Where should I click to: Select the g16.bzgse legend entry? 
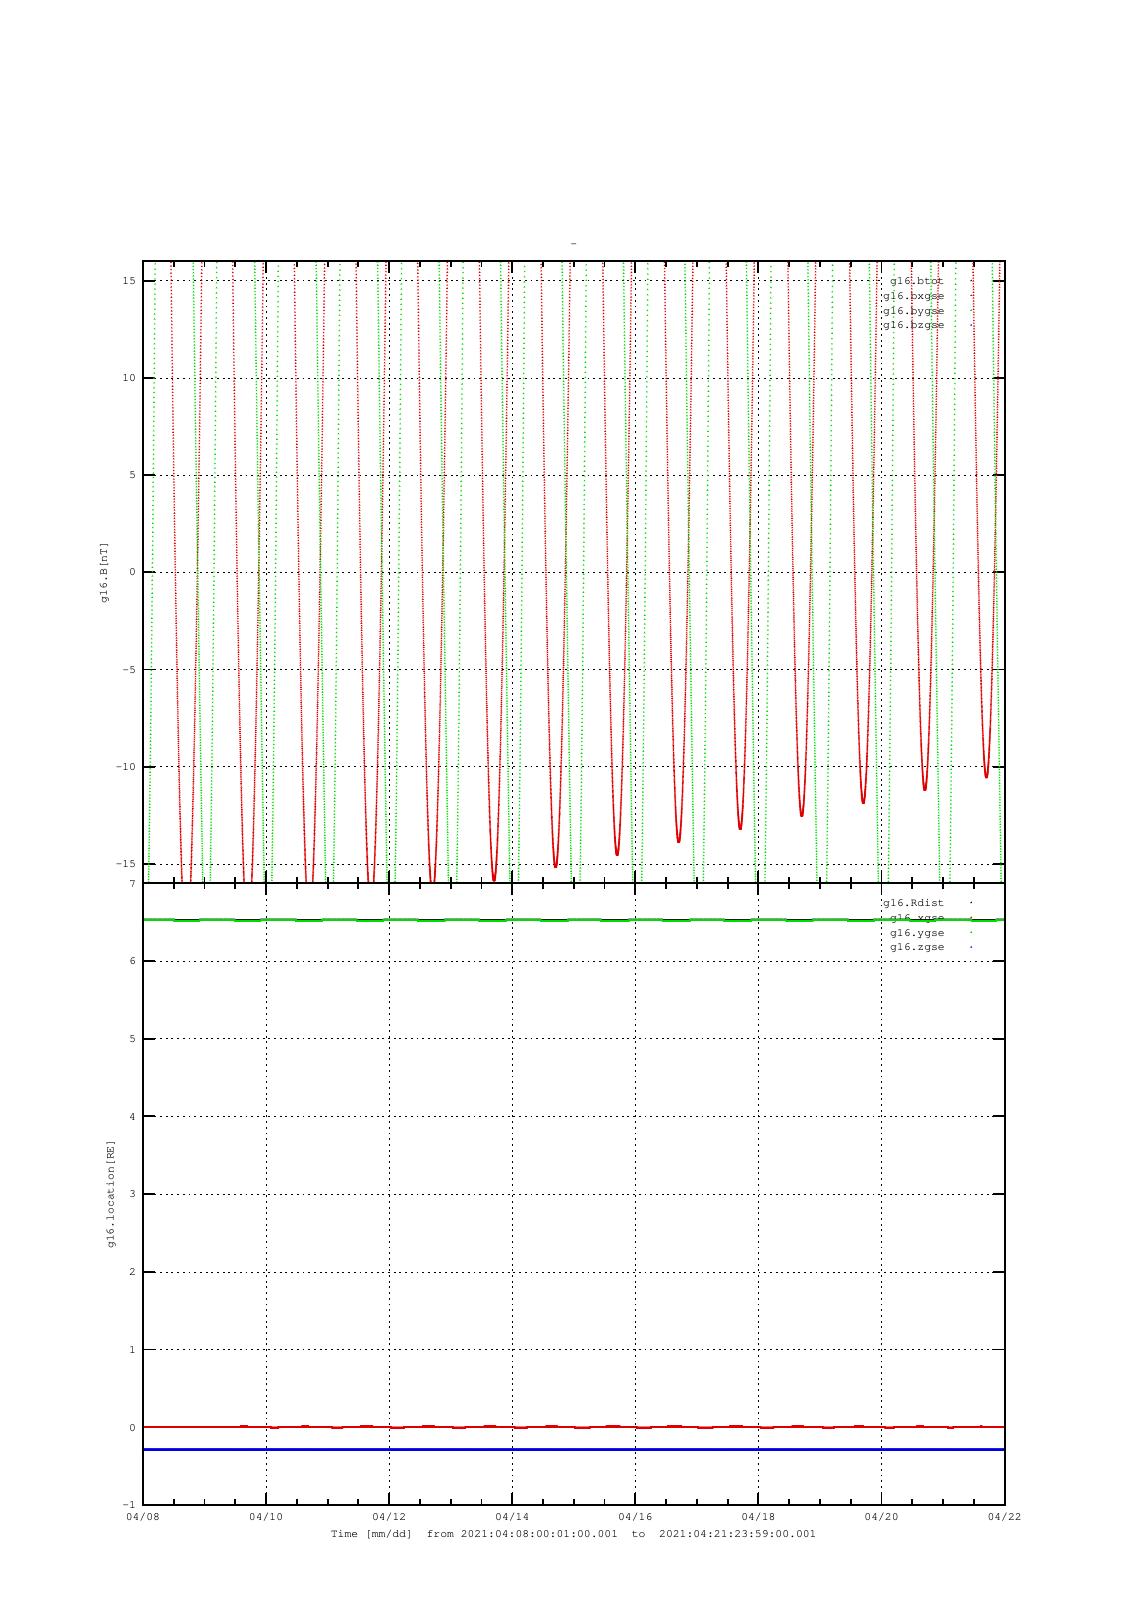(913, 325)
